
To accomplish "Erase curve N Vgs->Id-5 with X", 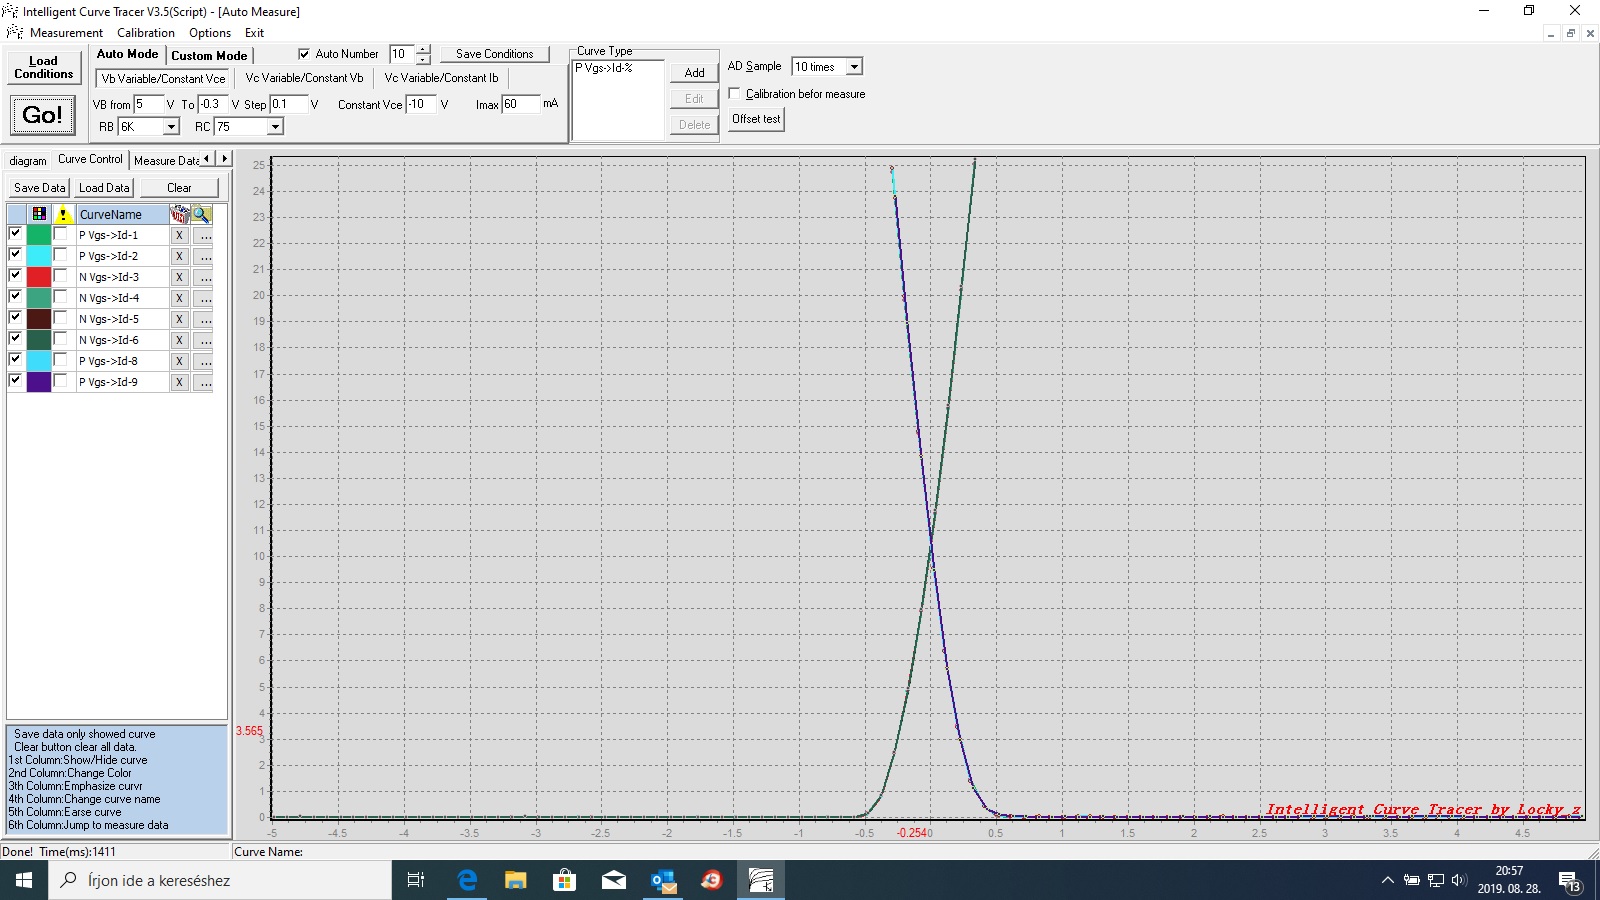I will point(179,319).
